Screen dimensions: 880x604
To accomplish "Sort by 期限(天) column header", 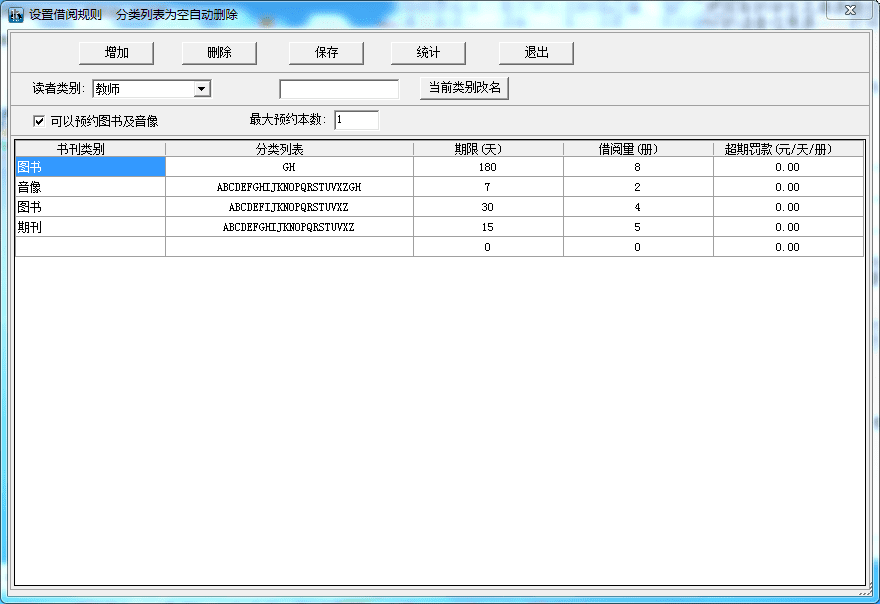I will pos(488,149).
